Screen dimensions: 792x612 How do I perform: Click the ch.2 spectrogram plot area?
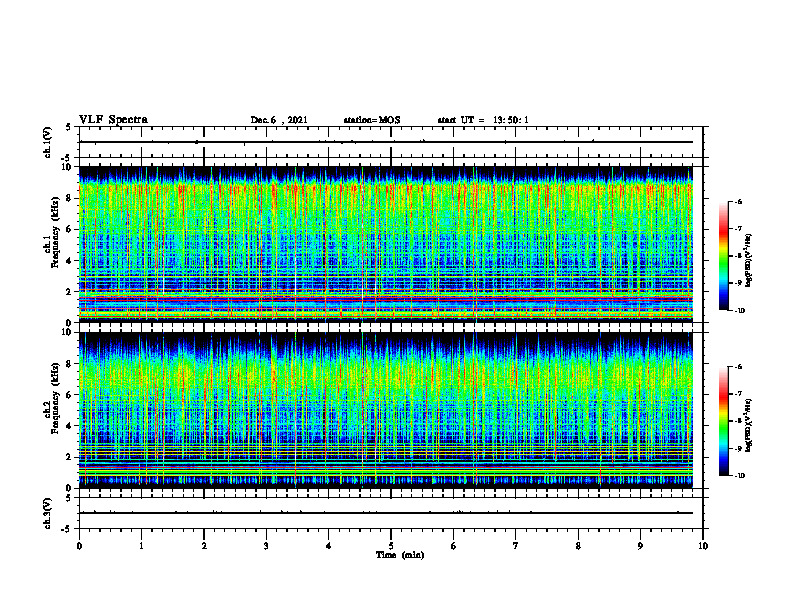click(386, 410)
